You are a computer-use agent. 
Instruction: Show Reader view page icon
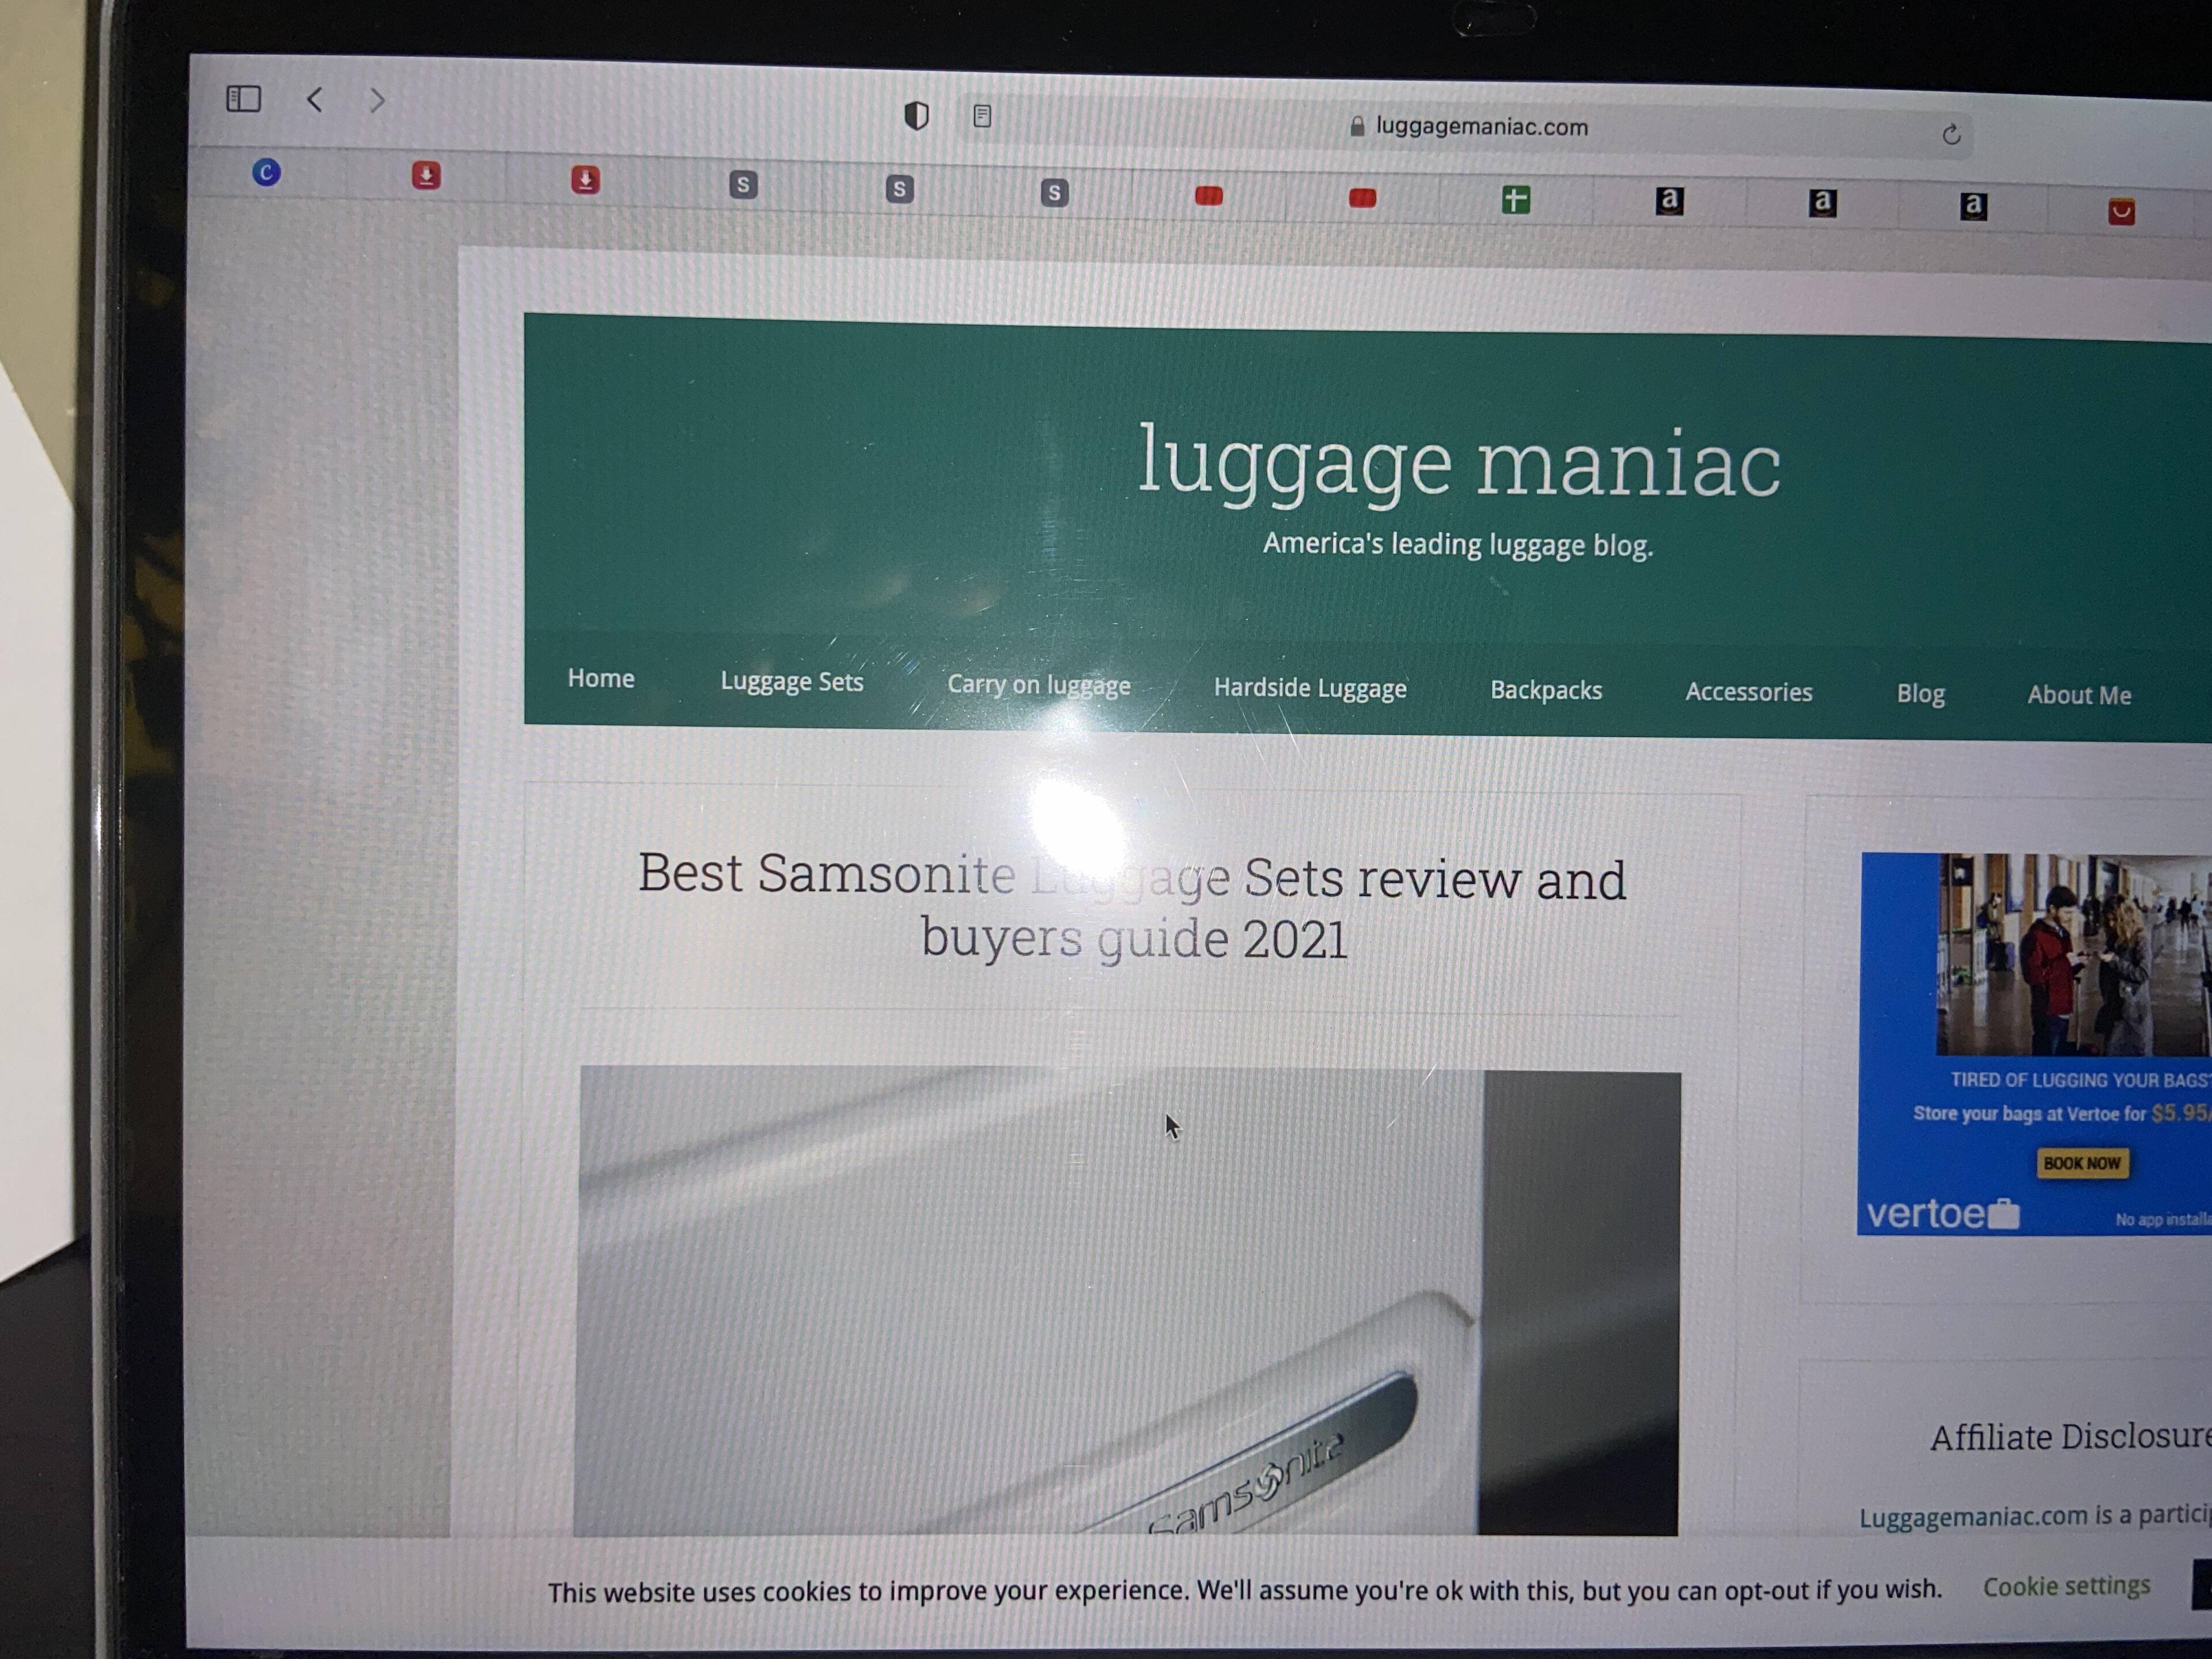982,116
